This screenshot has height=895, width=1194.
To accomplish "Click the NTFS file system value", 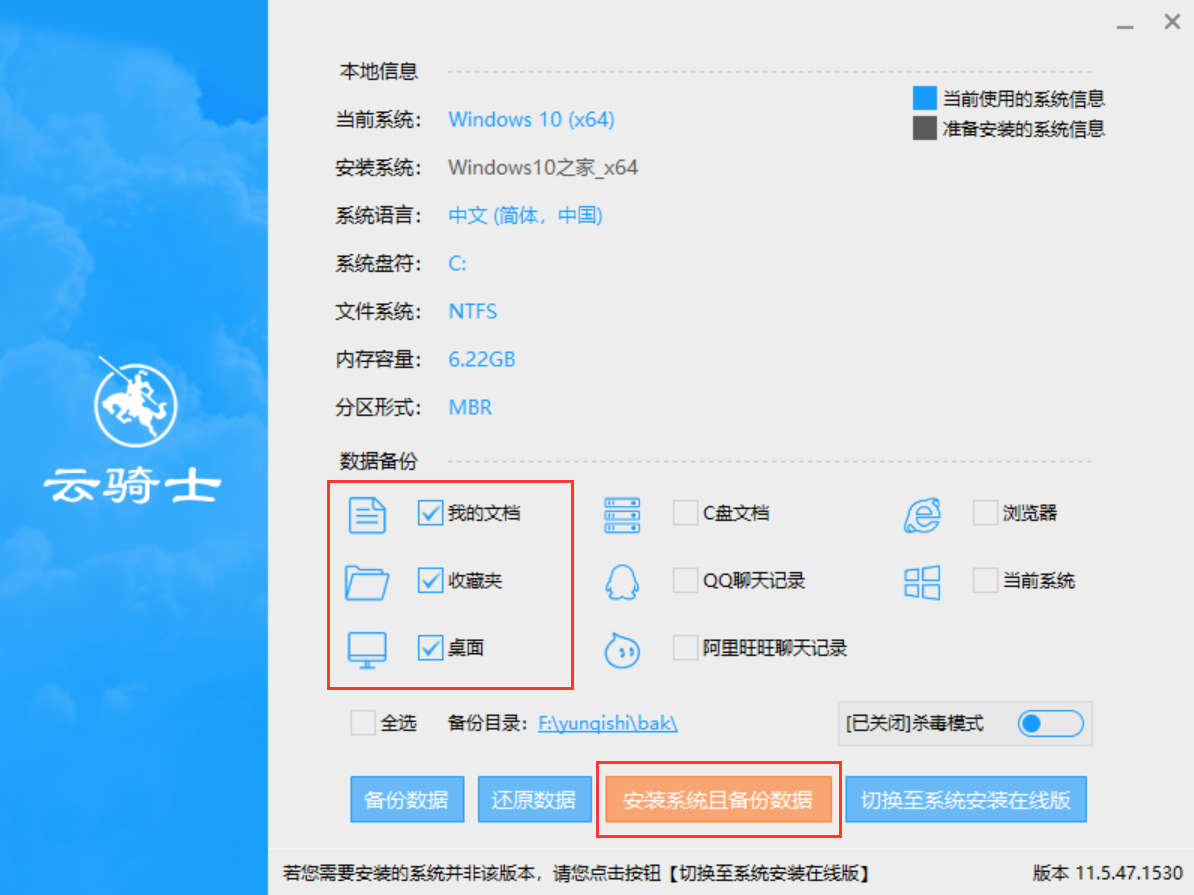I will (473, 312).
